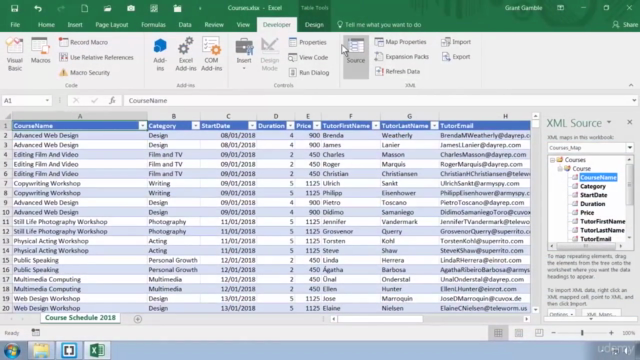Screen dimensions: 640x360
Task: Select the Category element in XML tree
Action: click(593, 186)
